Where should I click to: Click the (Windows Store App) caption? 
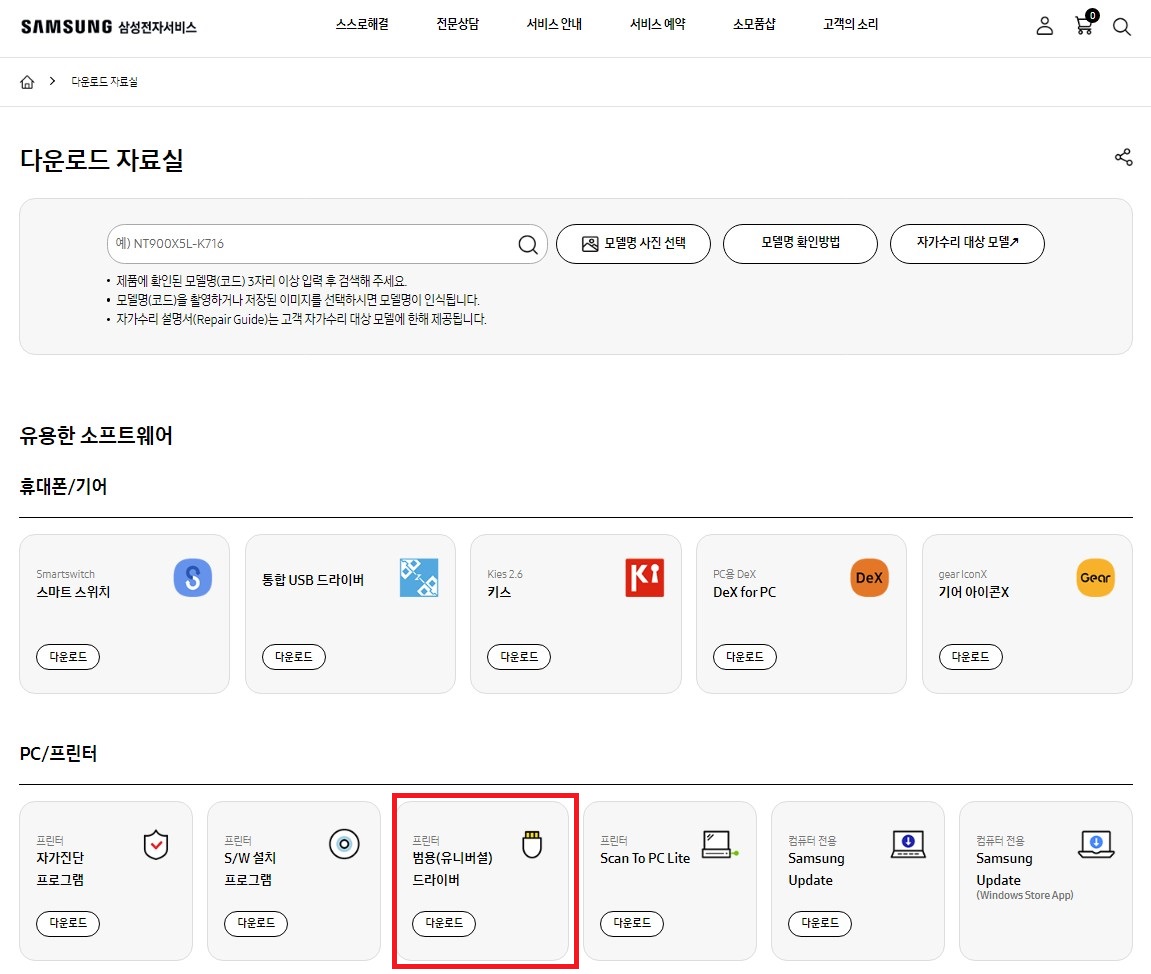pyautogui.click(x=1024, y=895)
